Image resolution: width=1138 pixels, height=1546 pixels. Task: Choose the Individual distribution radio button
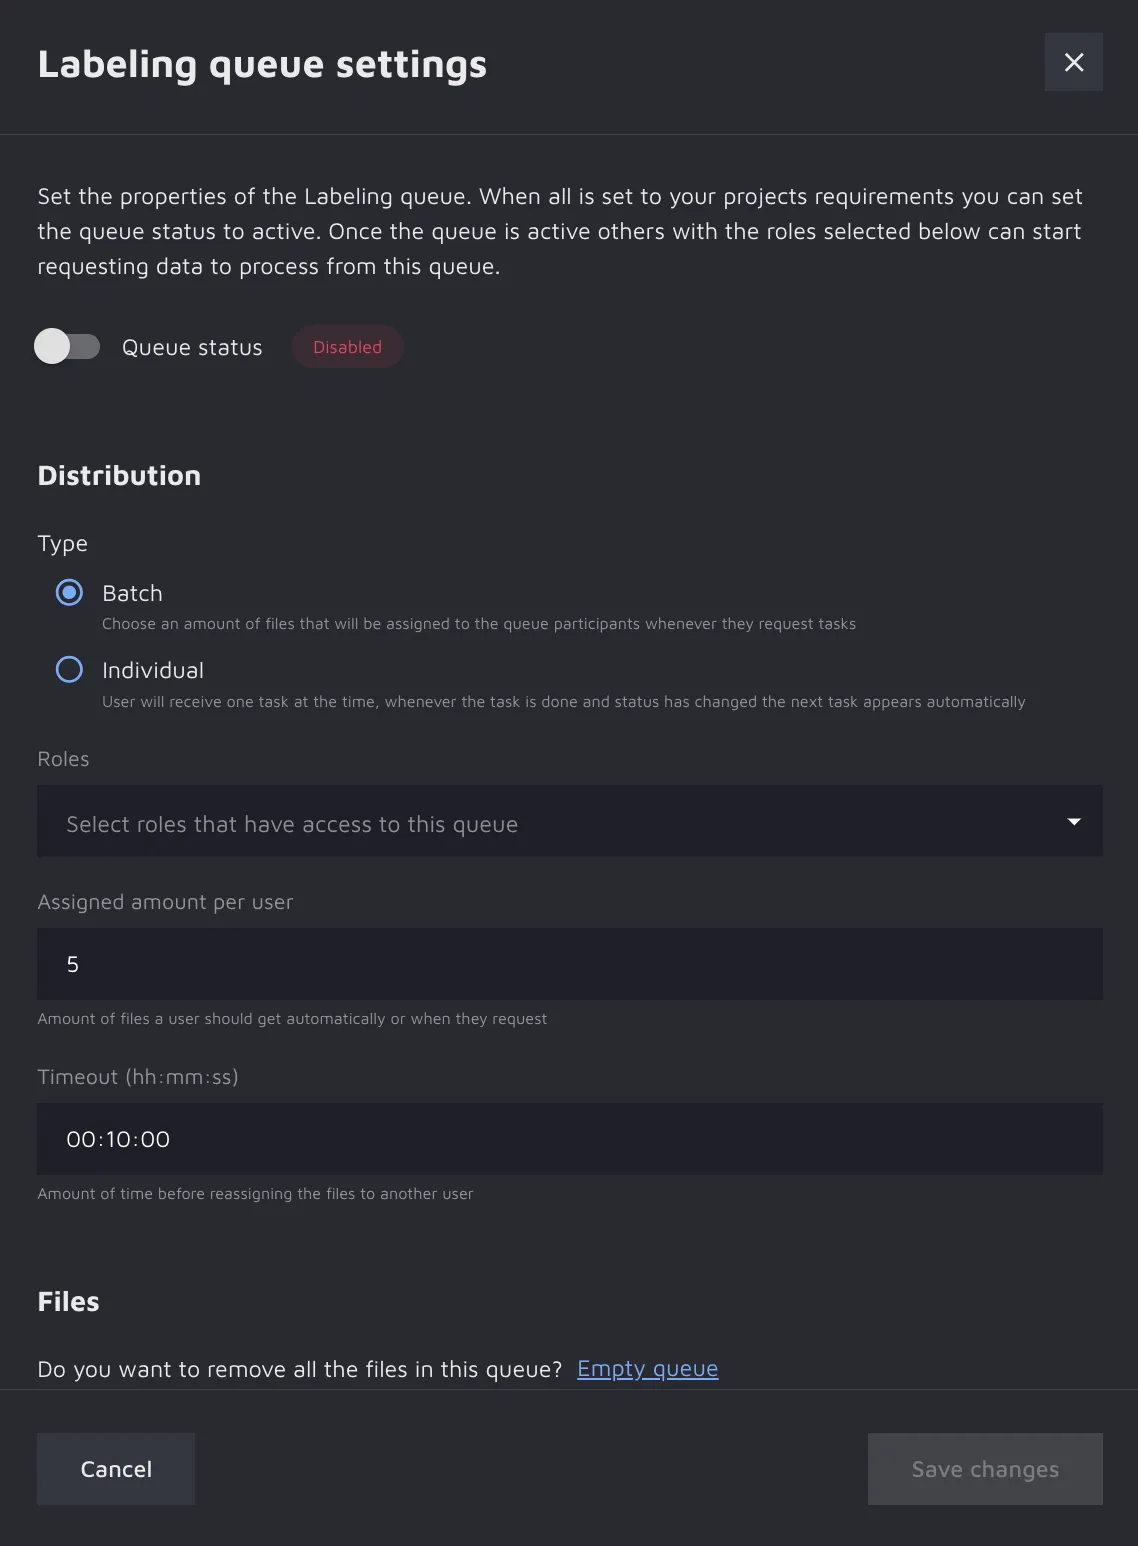[69, 670]
